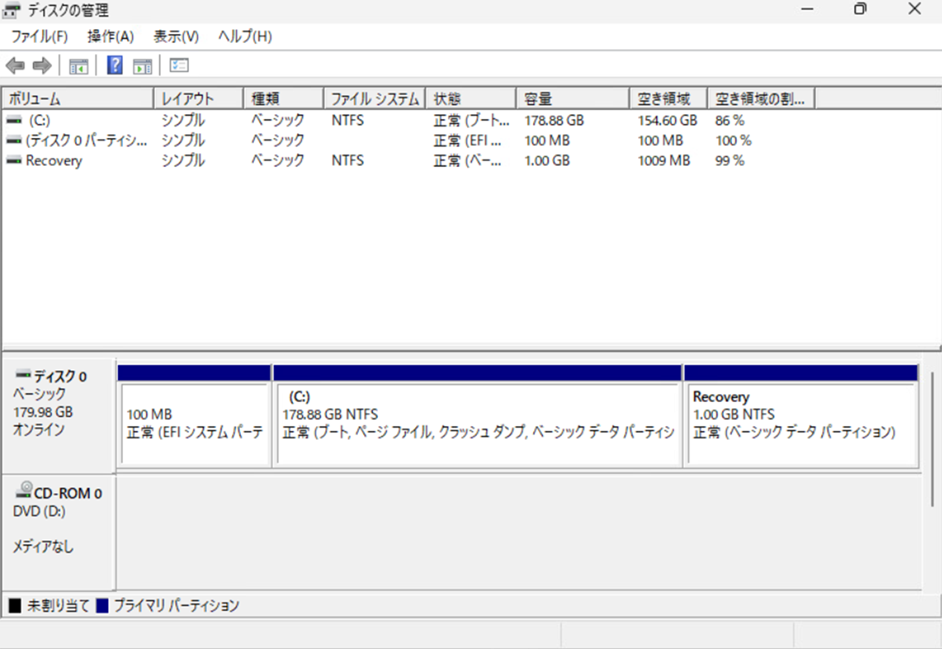This screenshot has height=649, width=942.
Task: Sort by ファイル システム column header
Action: [x=375, y=99]
